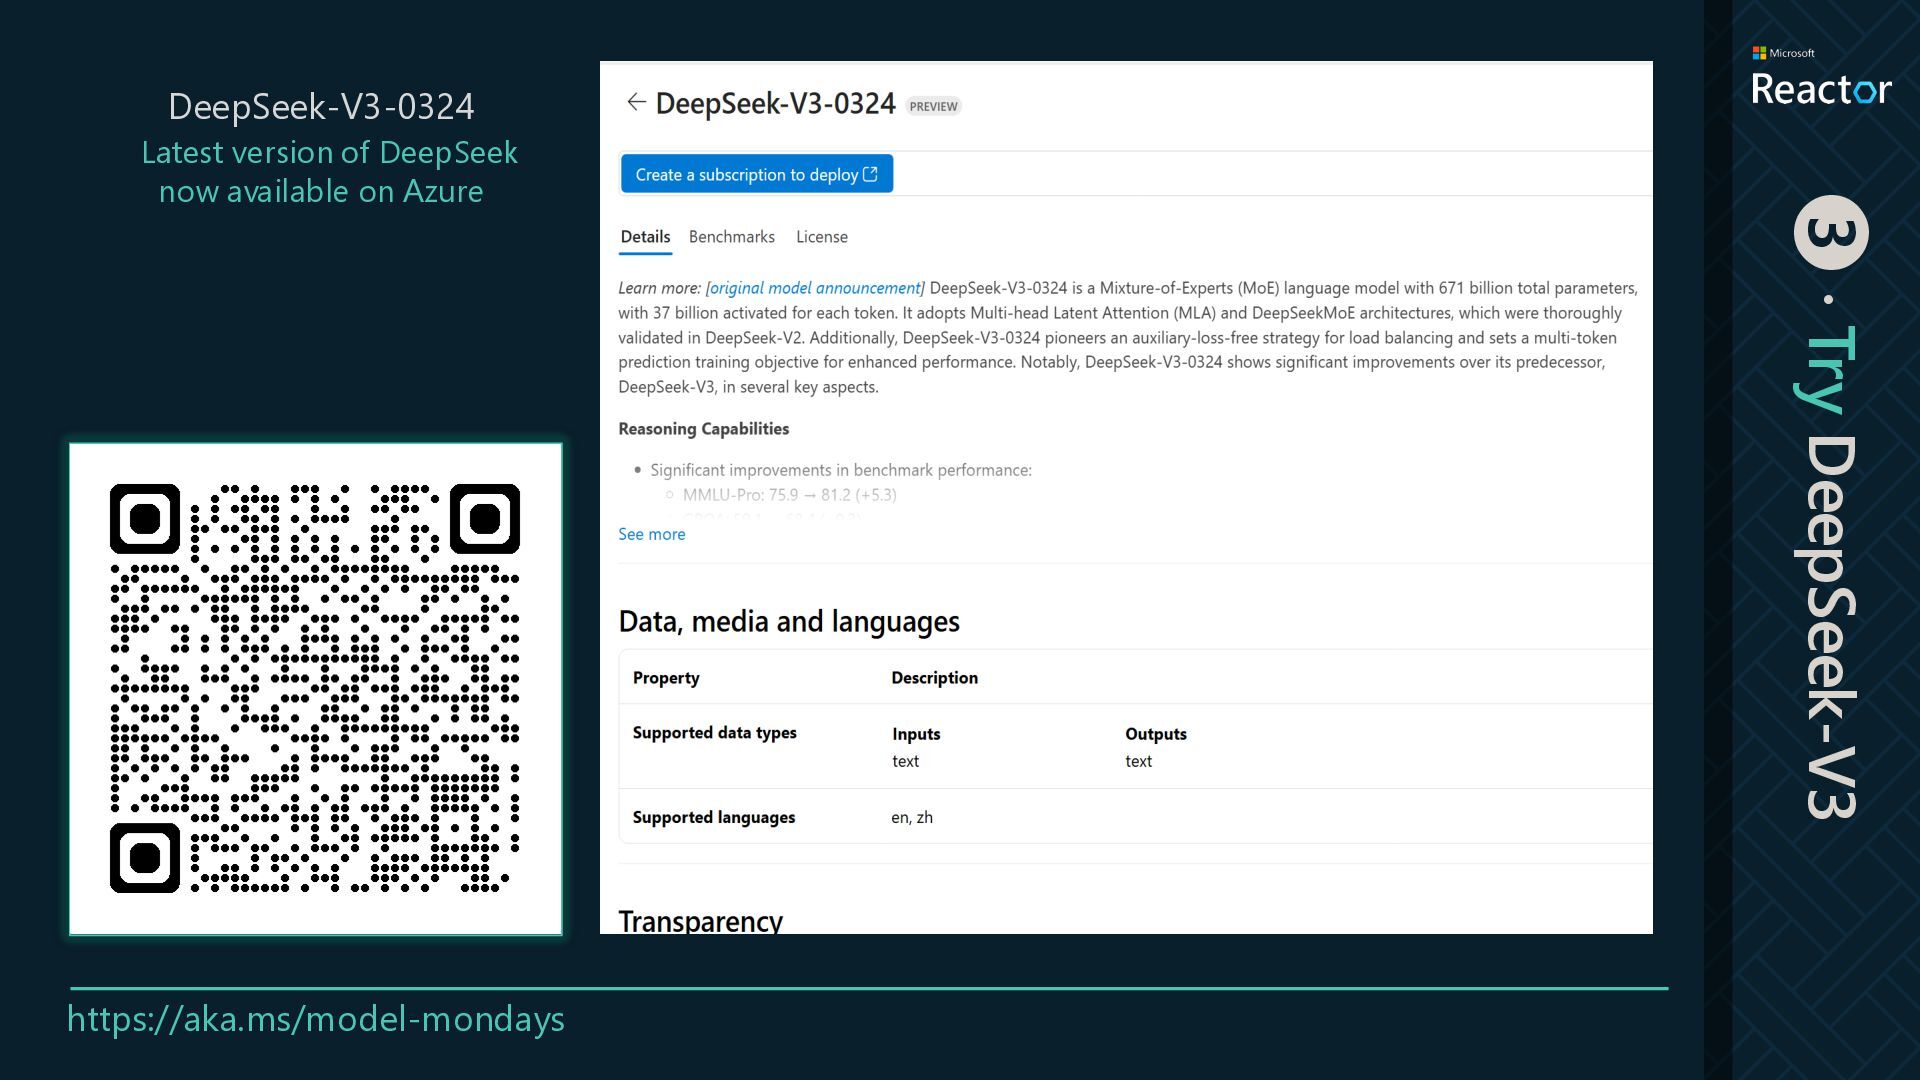1920x1080 pixels.
Task: Open the License tab
Action: [x=821, y=237]
